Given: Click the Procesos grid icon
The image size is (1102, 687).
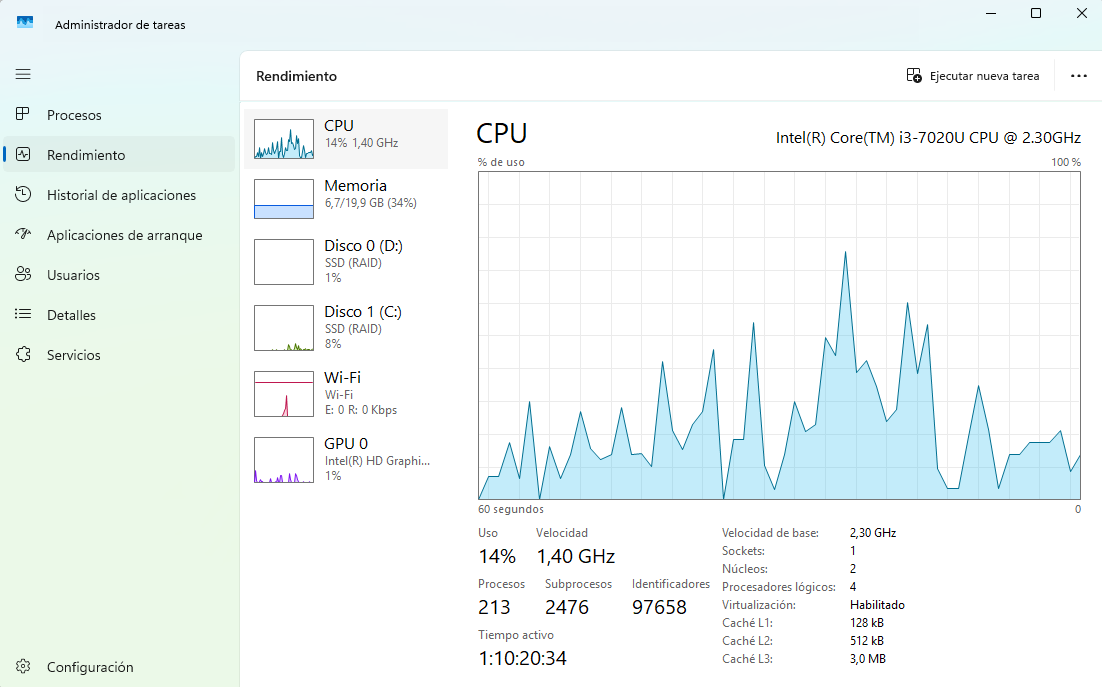Looking at the screenshot, I should (x=23, y=114).
